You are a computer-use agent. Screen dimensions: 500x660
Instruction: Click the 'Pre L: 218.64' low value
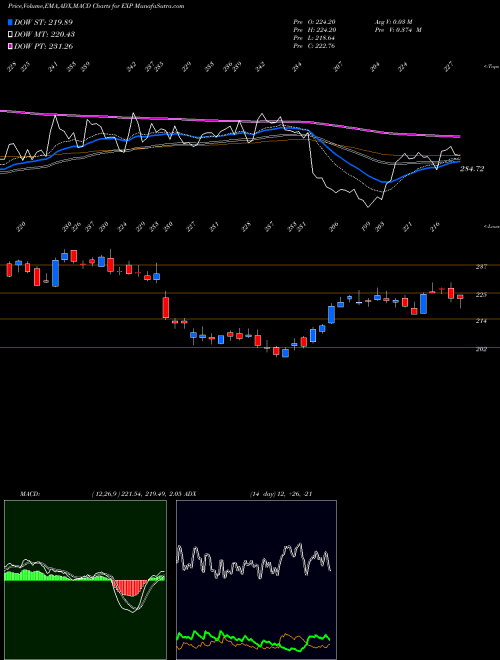click(x=314, y=38)
